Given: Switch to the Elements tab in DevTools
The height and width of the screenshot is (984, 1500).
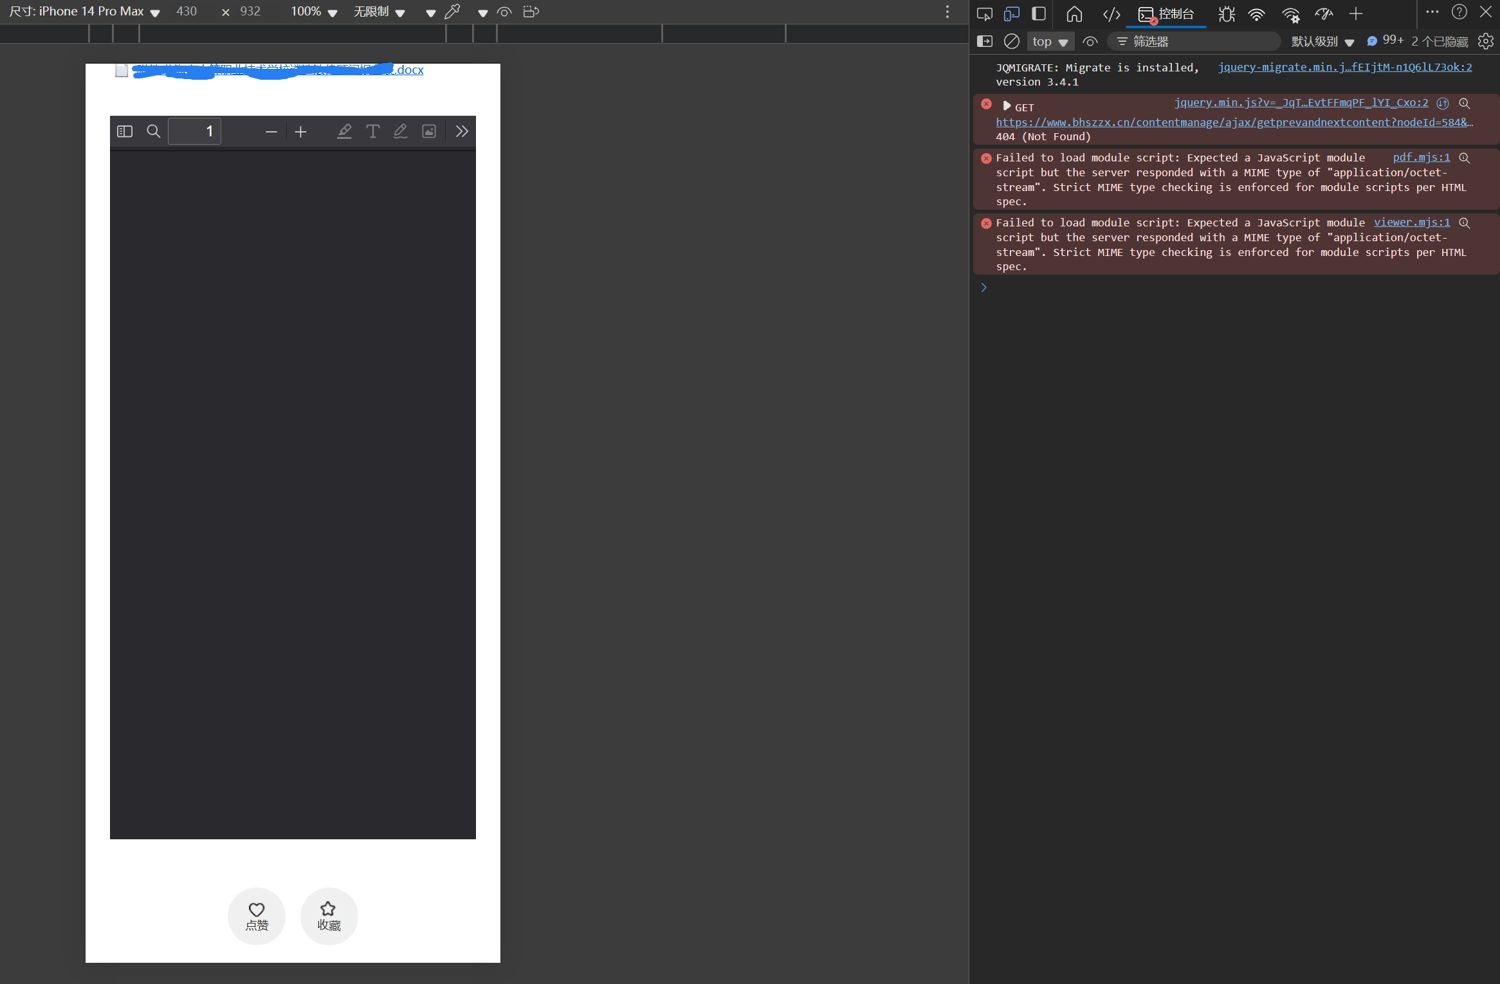Looking at the screenshot, I should (x=1111, y=14).
